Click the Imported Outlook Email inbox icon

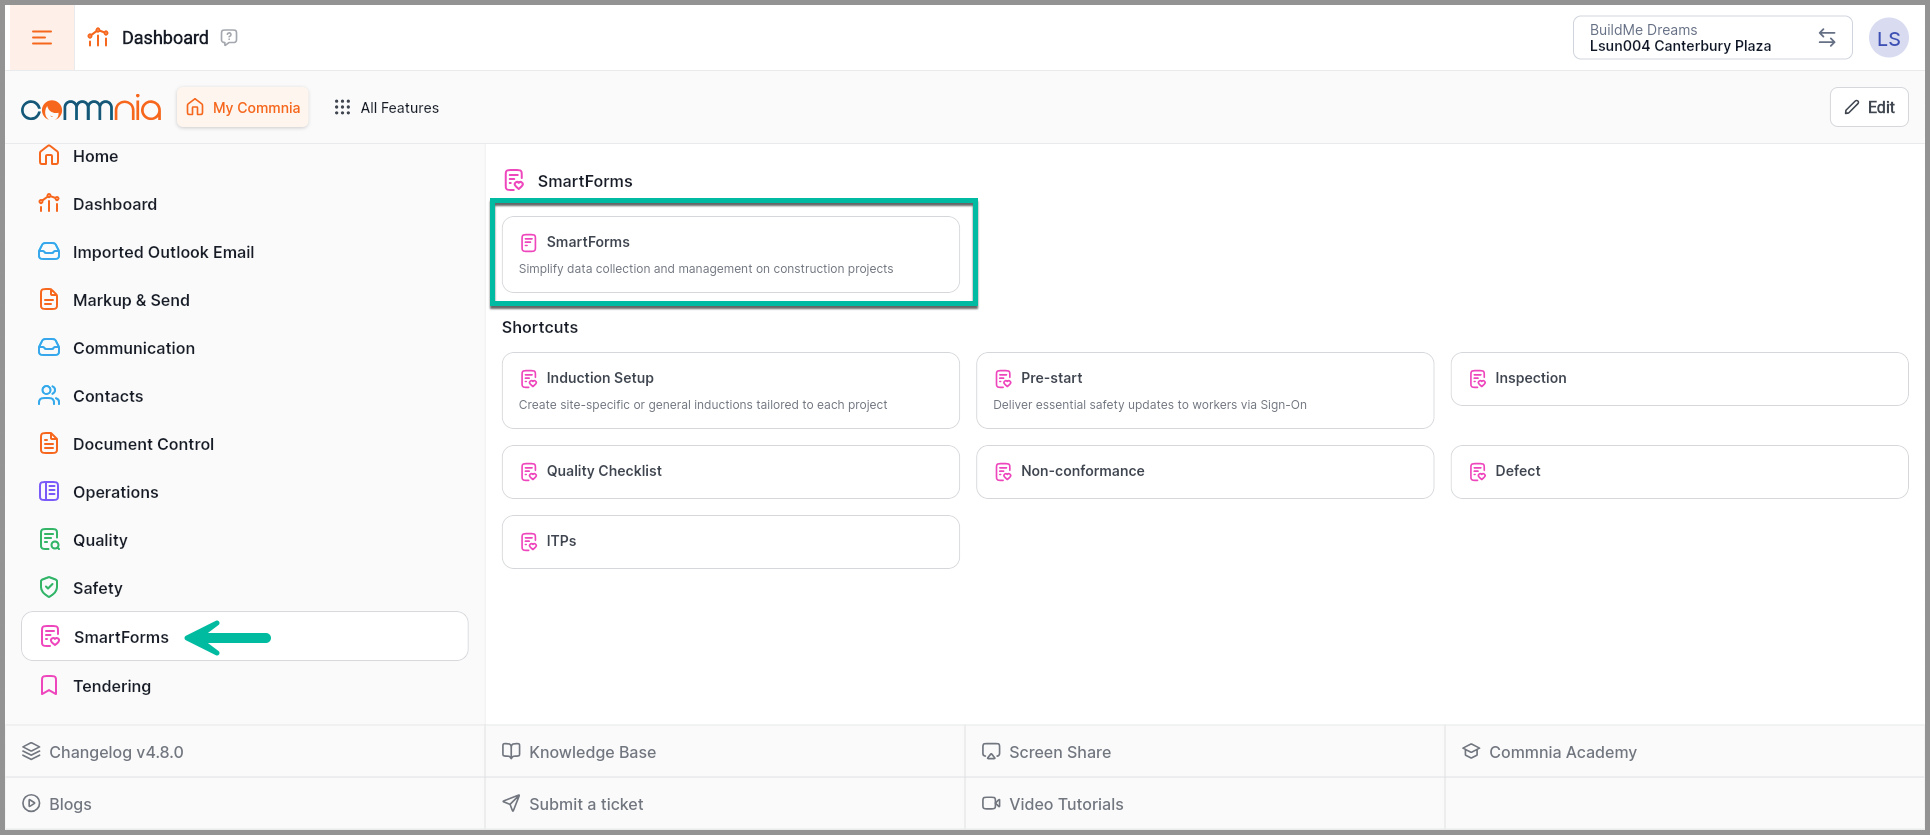click(x=49, y=251)
